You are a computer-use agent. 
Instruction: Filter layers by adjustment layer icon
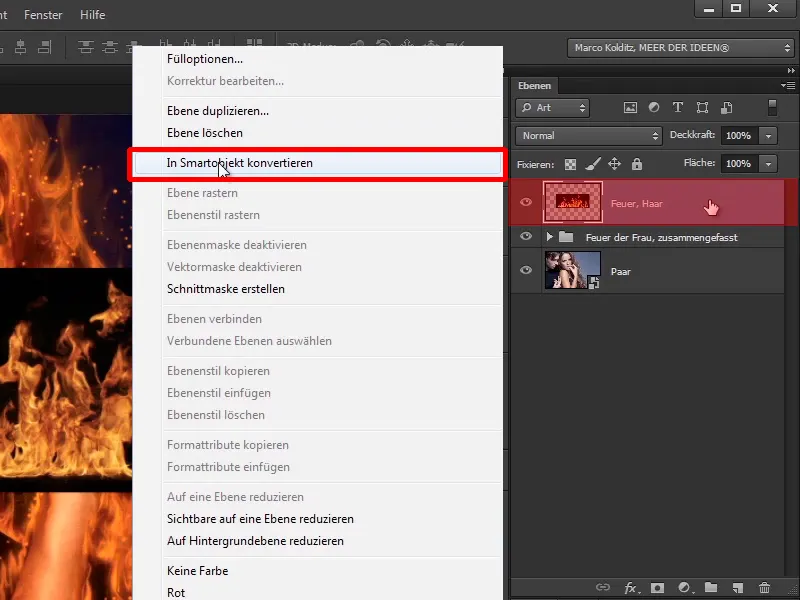click(654, 108)
